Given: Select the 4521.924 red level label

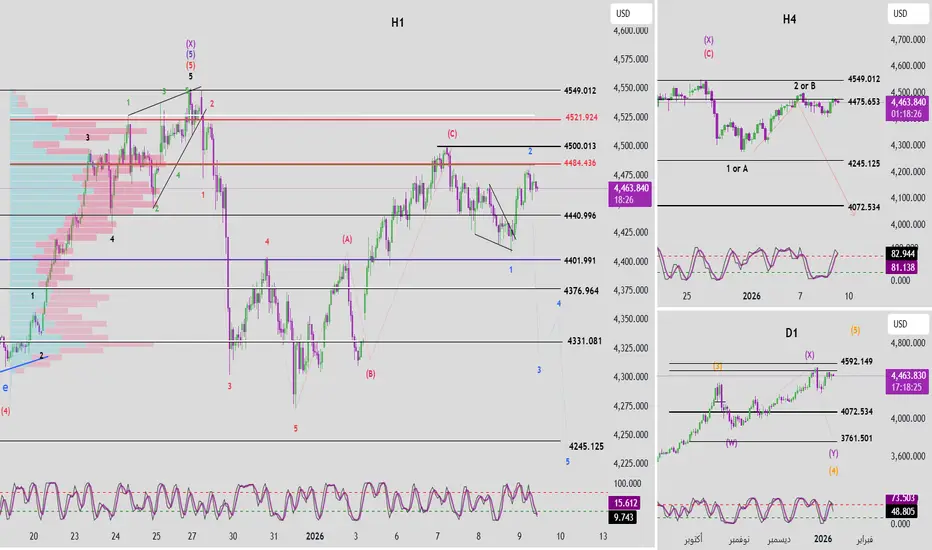Looking at the screenshot, I should (581, 117).
